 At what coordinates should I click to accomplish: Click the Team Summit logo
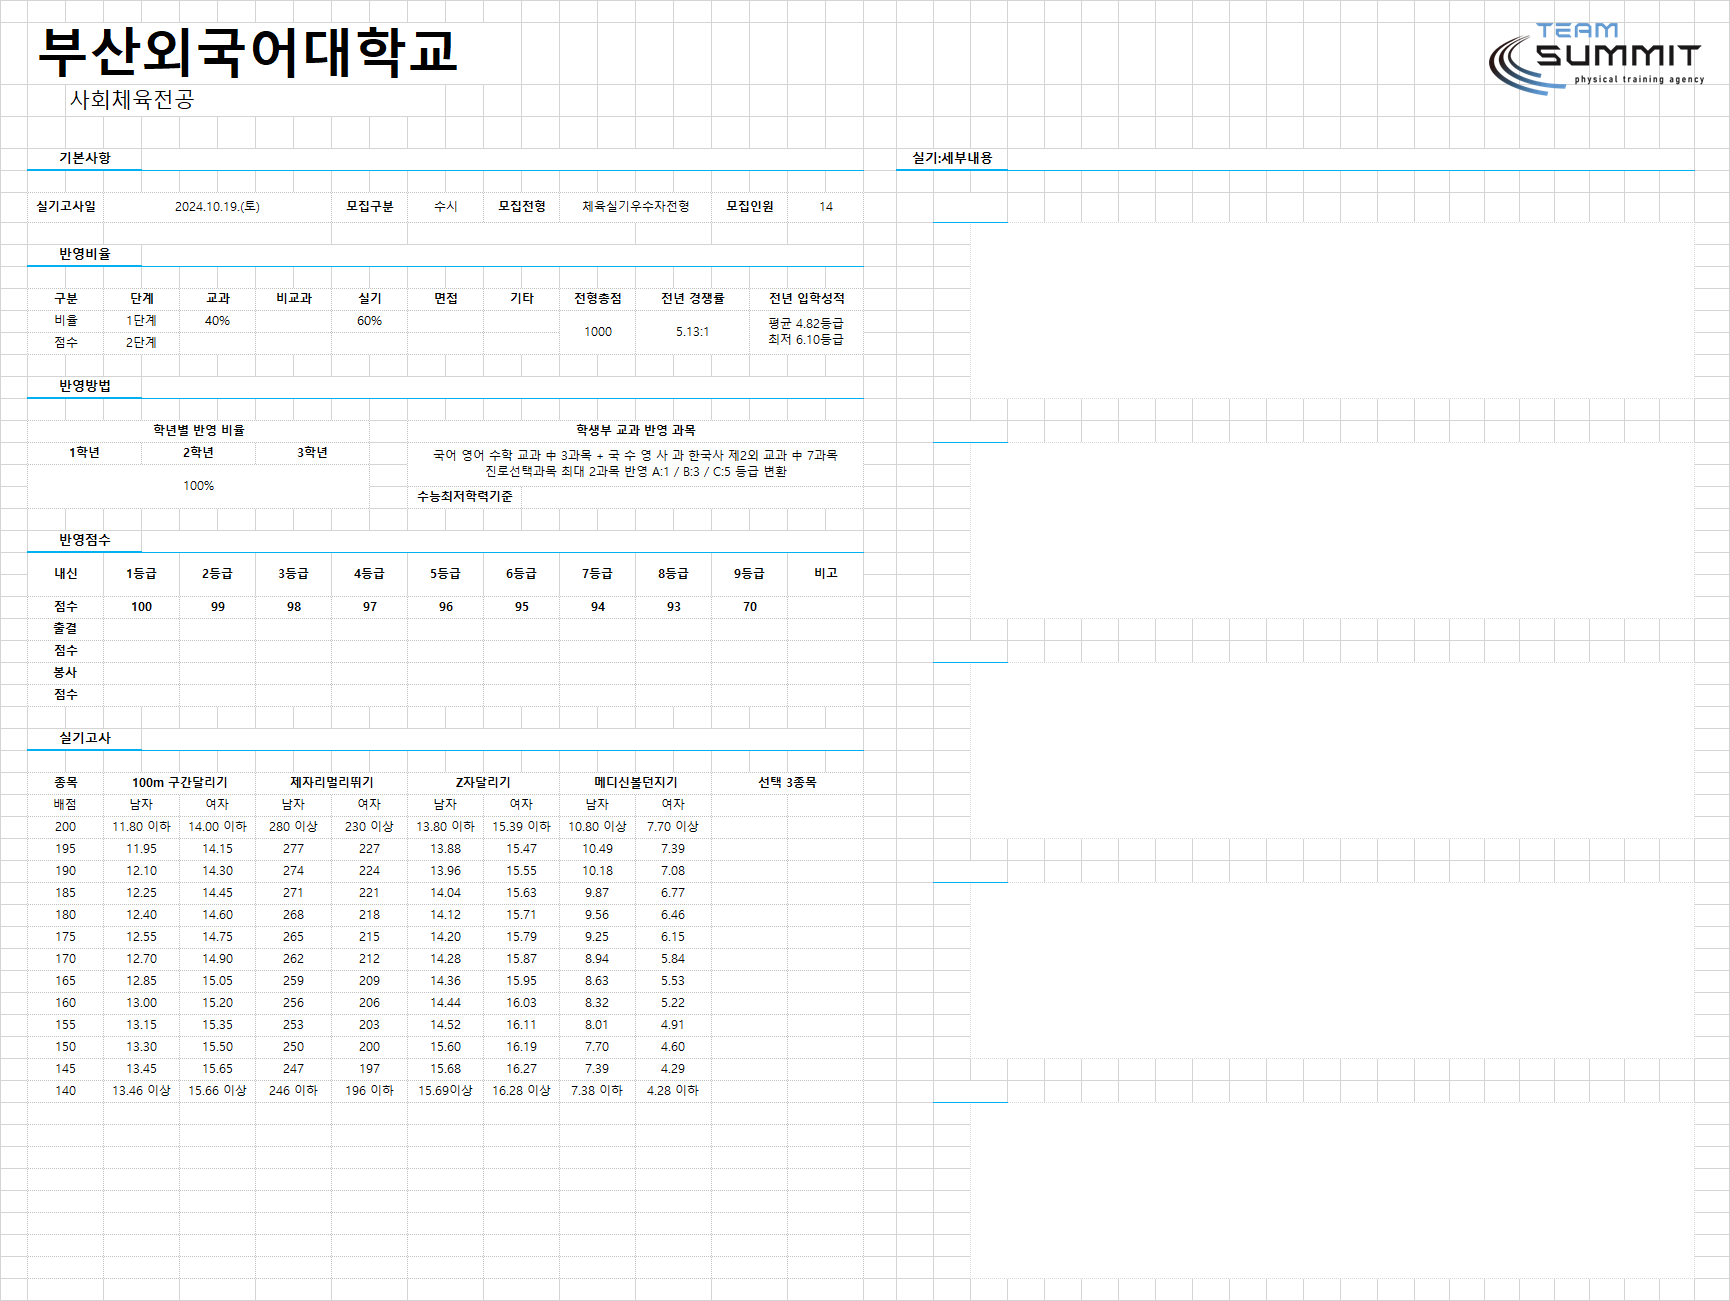pyautogui.click(x=1595, y=59)
